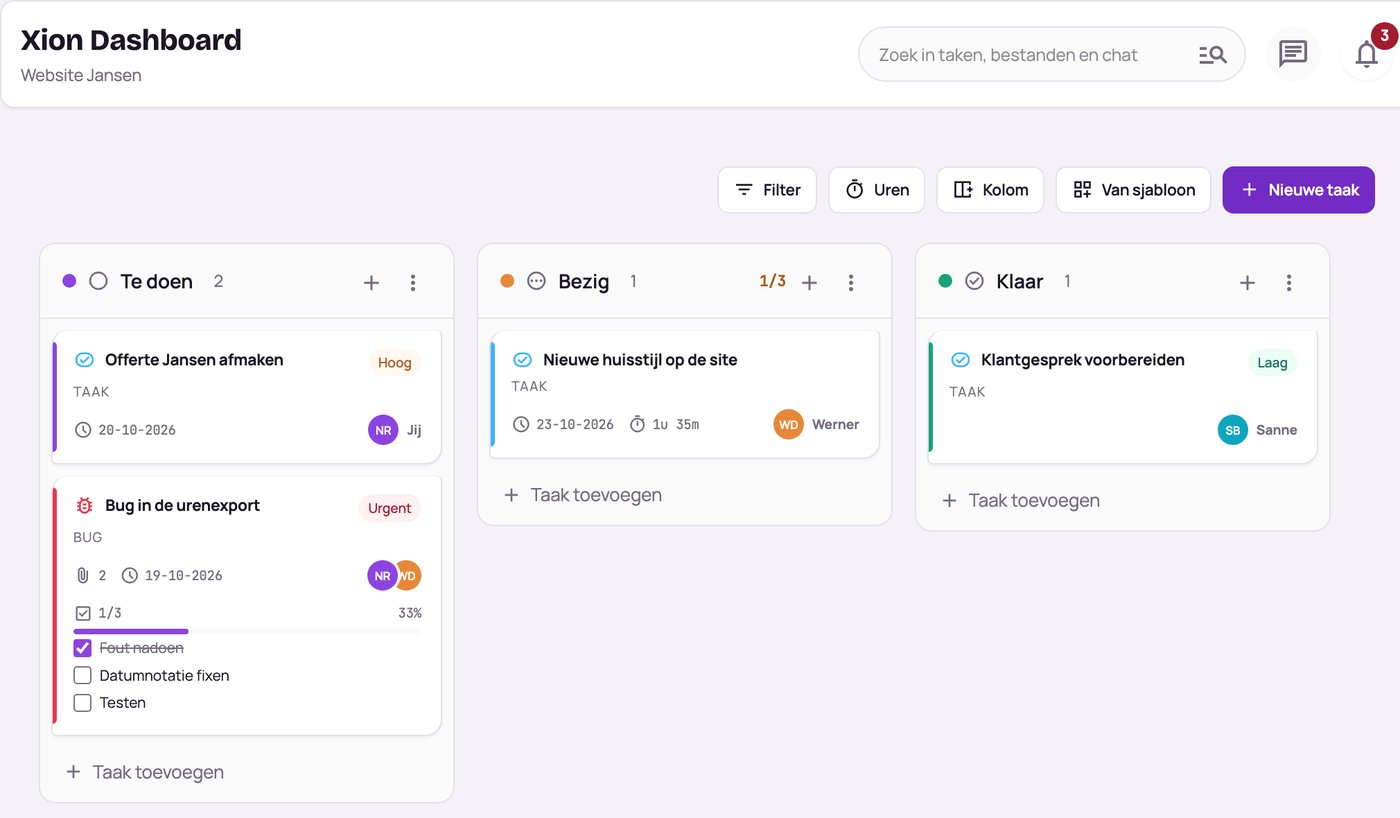1400x818 pixels.
Task: Click the checklist progress bar at 33%
Action: pos(247,631)
